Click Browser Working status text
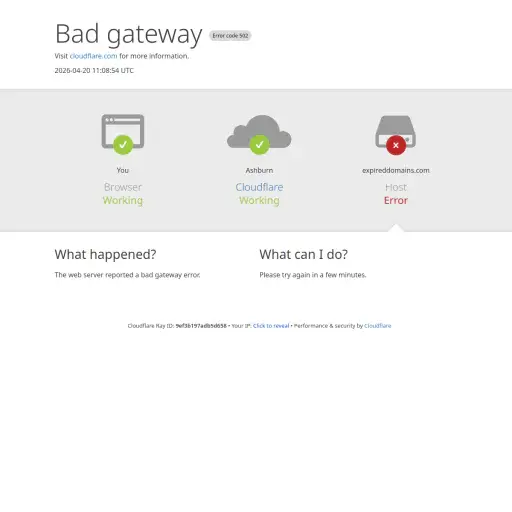The height and width of the screenshot is (512, 512). [x=123, y=194]
